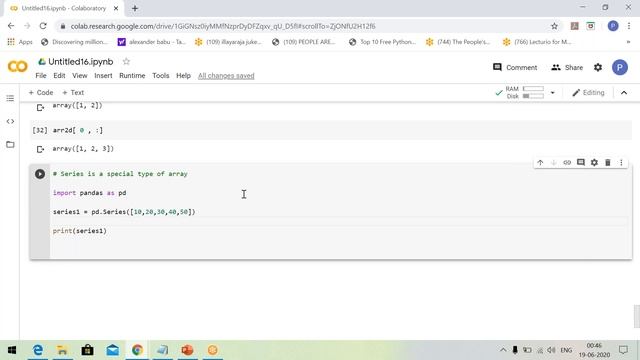The width and height of the screenshot is (640, 360).
Task: Open code snippets sidebar icon
Action: pos(10,121)
